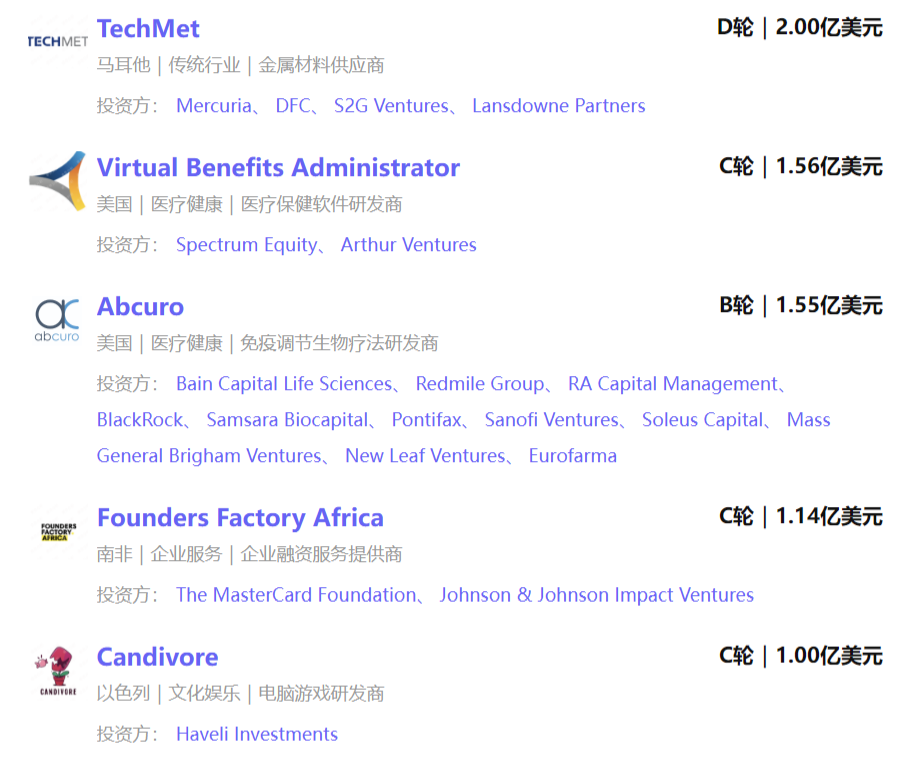The width and height of the screenshot is (909, 769).
Task: Open investor link Sanofi Ventures
Action: pyautogui.click(x=552, y=420)
